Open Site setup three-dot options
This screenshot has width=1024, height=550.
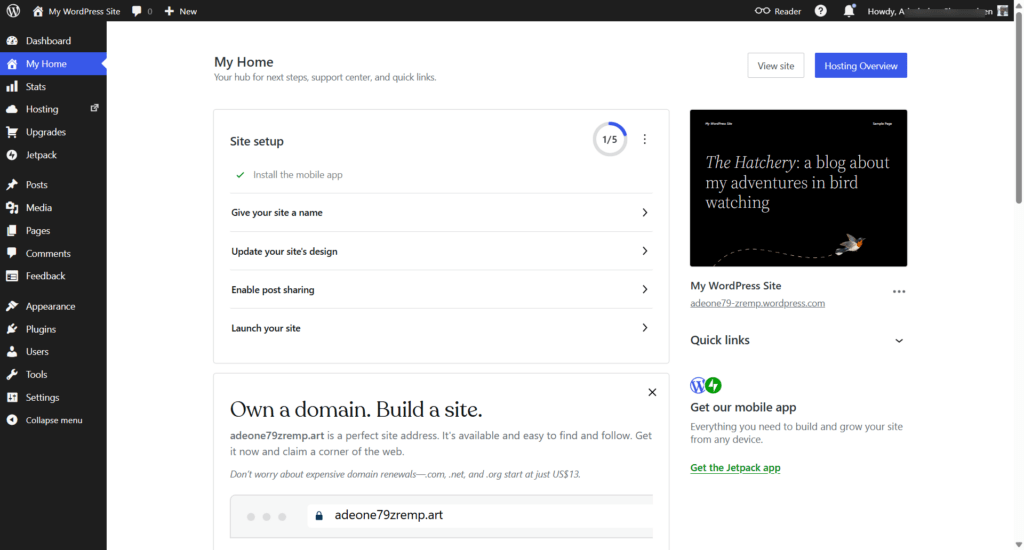coord(645,139)
